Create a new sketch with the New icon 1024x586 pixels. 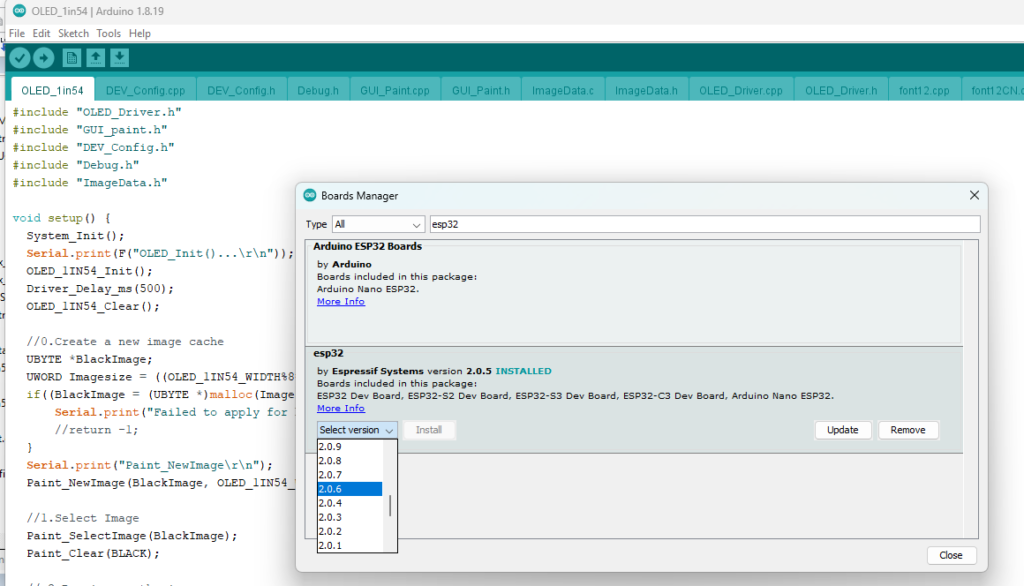72,58
